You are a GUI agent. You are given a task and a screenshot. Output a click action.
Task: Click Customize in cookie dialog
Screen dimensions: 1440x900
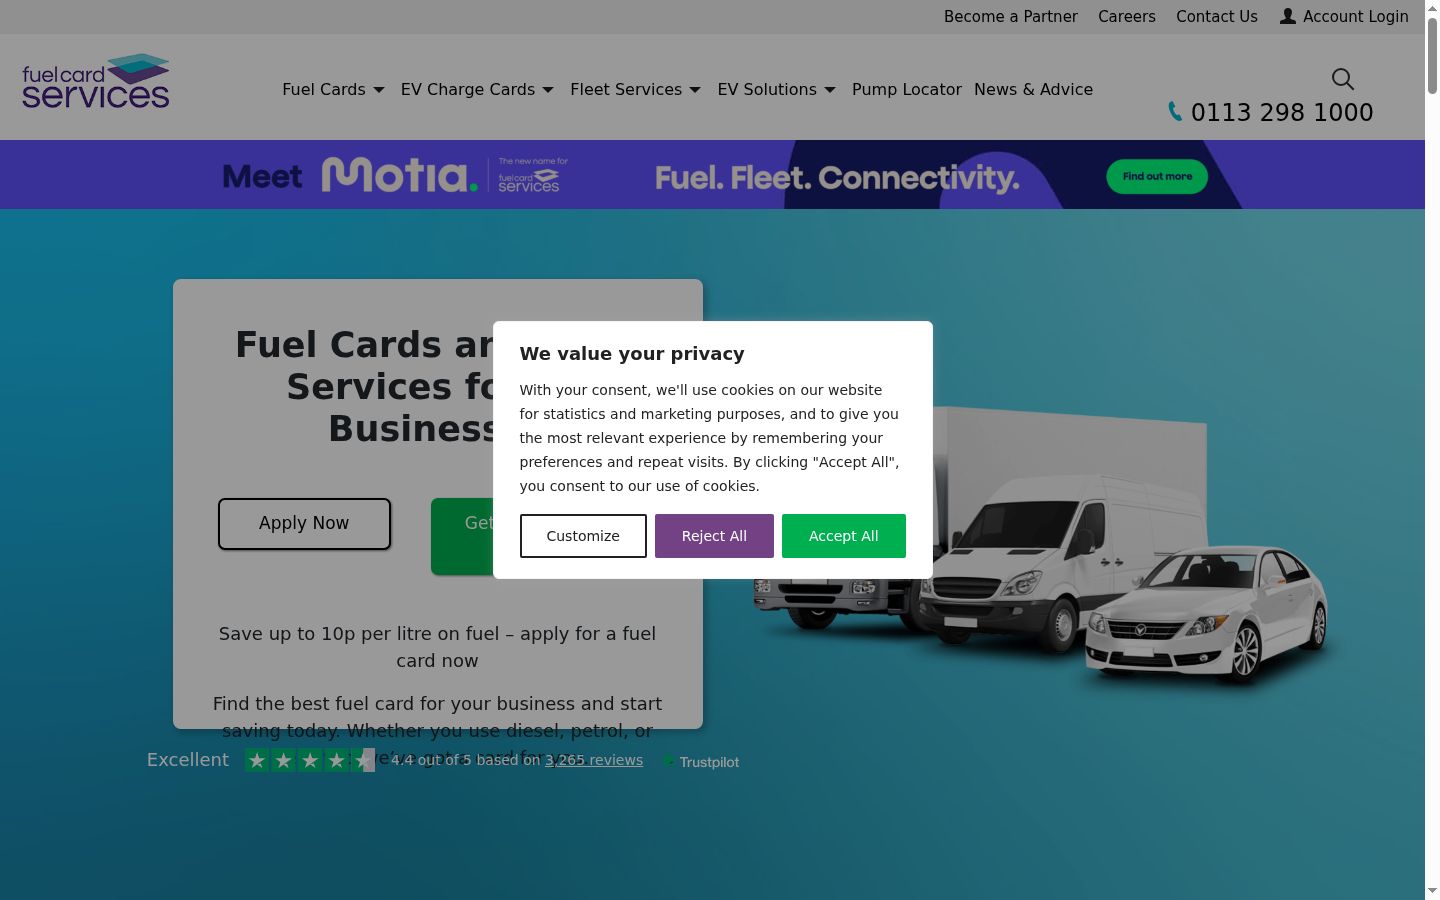[x=583, y=536]
